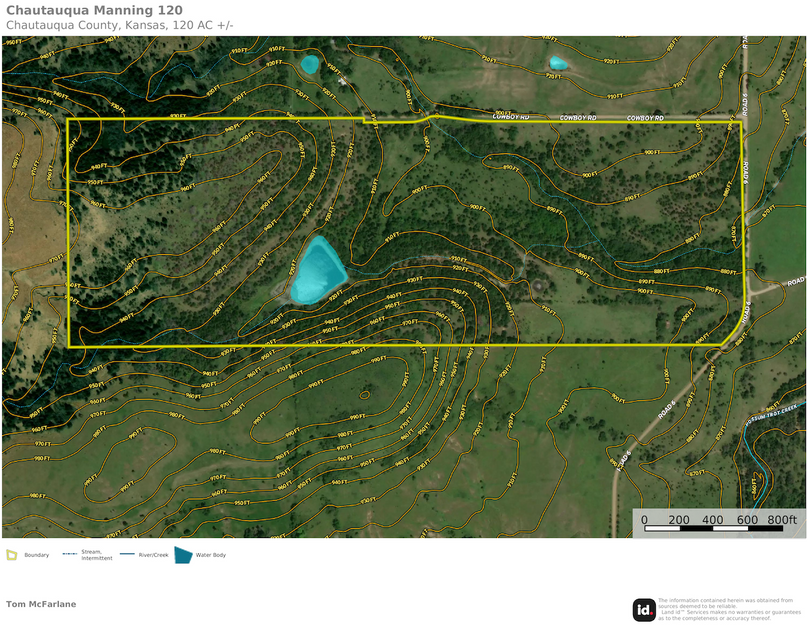The width and height of the screenshot is (808, 625).
Task: Toggle the River/Creek legend entry
Action: [151, 553]
